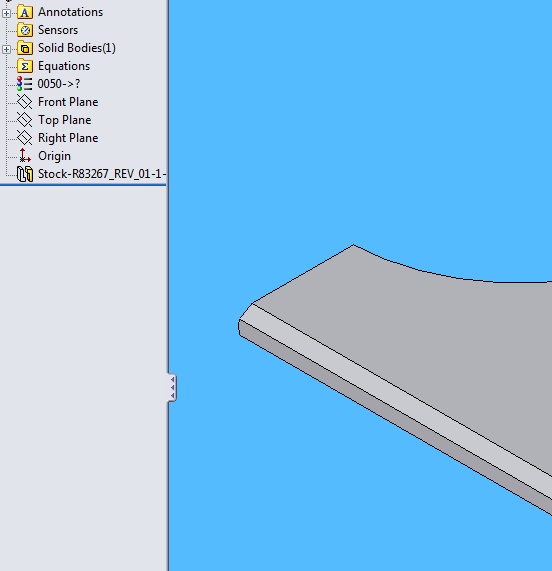Expand the Annotations tree node
This screenshot has width=552, height=571.
tap(6, 13)
